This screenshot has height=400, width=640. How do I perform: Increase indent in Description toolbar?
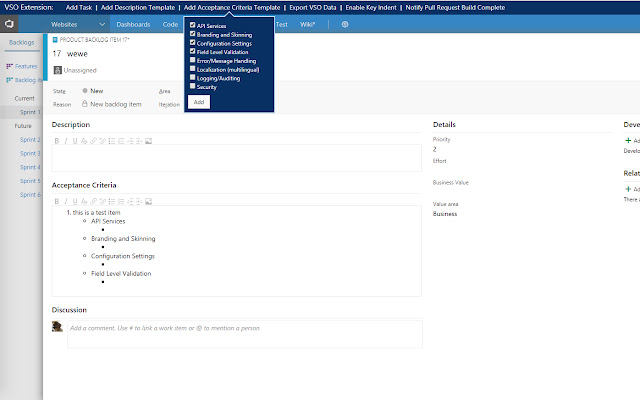pos(139,141)
